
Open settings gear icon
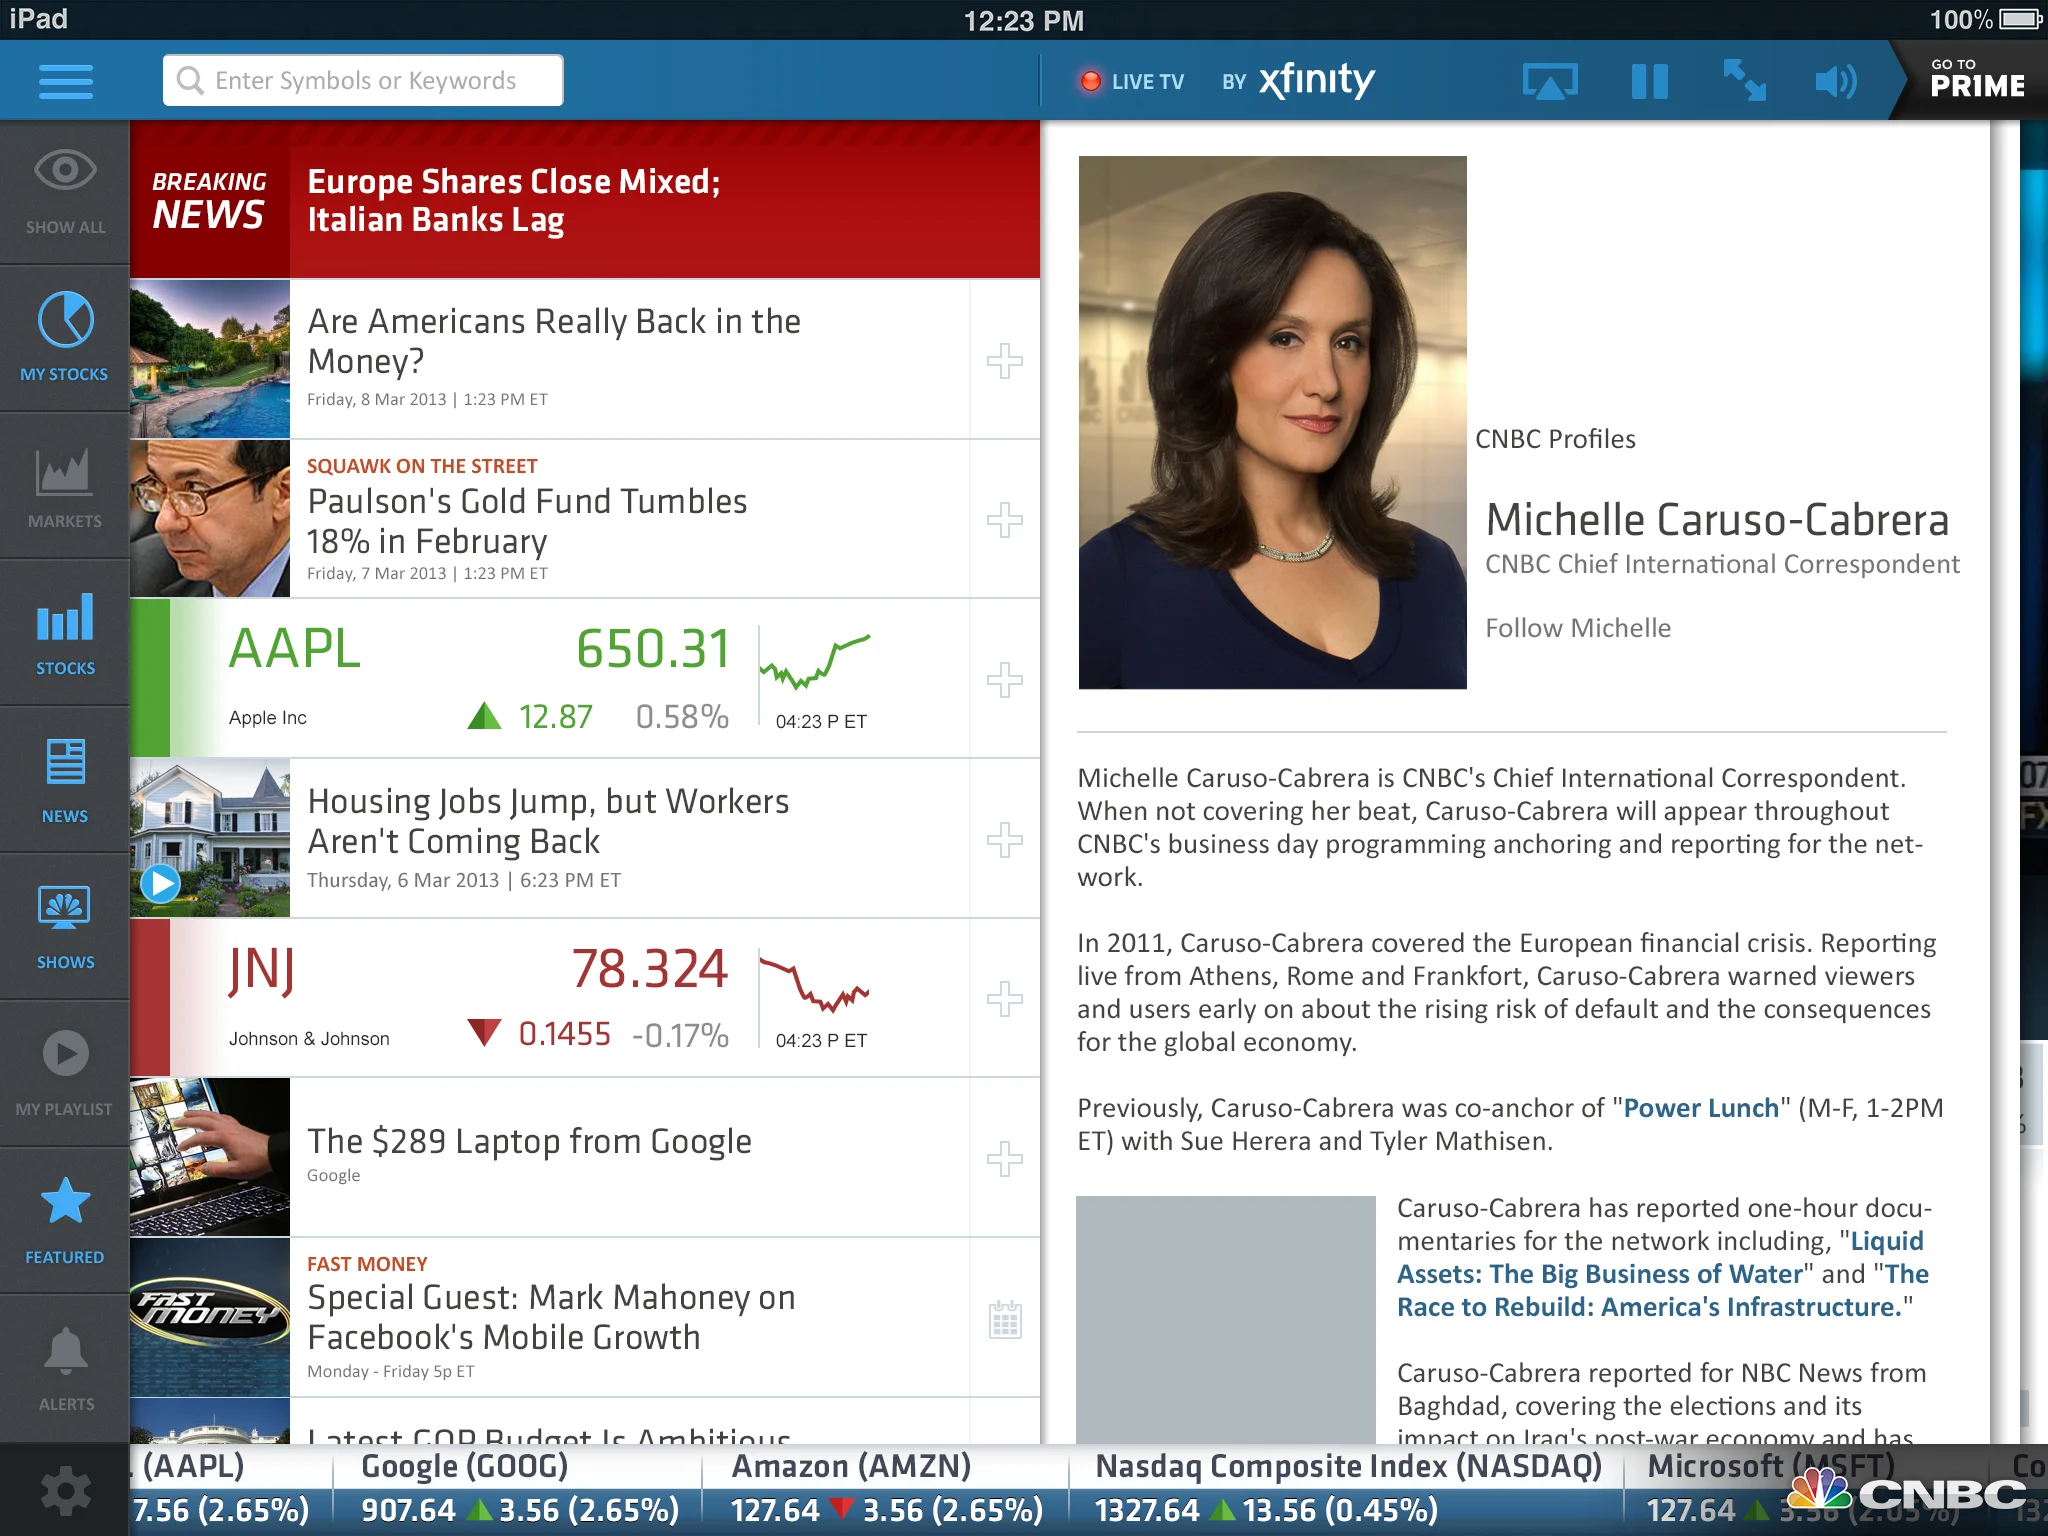[x=66, y=1492]
